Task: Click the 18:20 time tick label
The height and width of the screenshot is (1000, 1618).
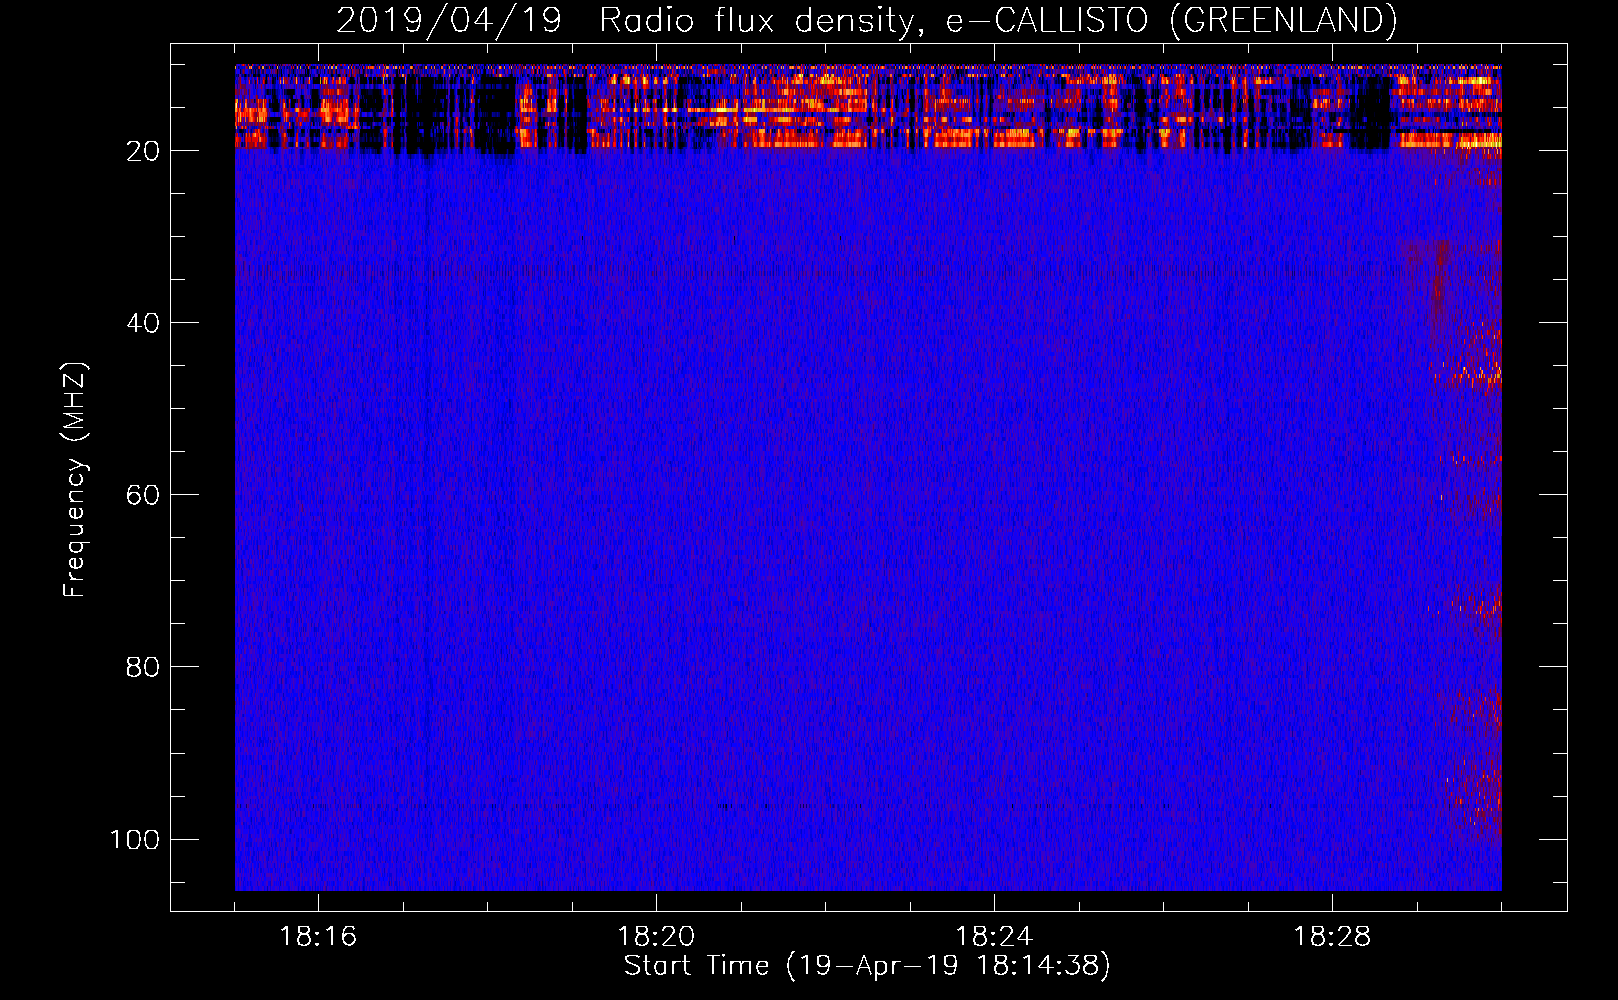Action: 656,937
